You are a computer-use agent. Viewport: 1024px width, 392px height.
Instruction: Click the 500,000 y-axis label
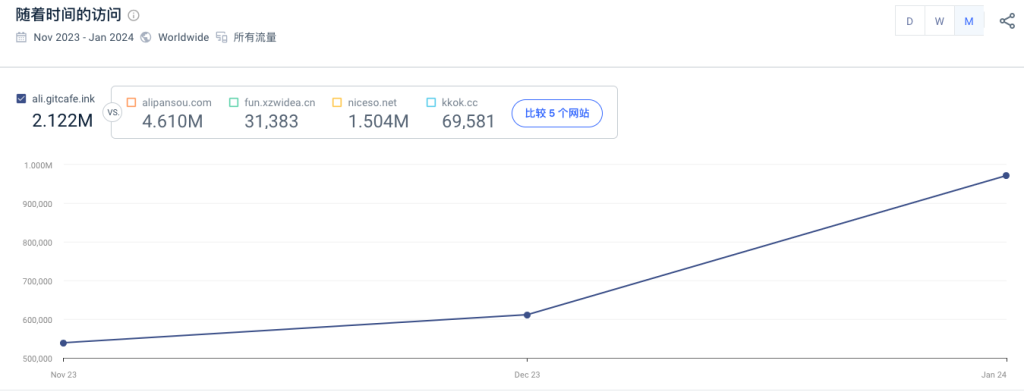pyautogui.click(x=37, y=359)
